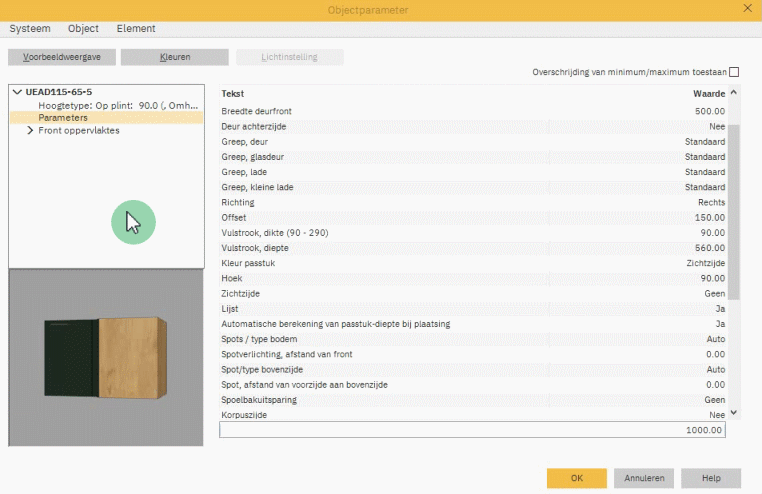Open the Object menu
762x494 pixels.
tap(83, 29)
